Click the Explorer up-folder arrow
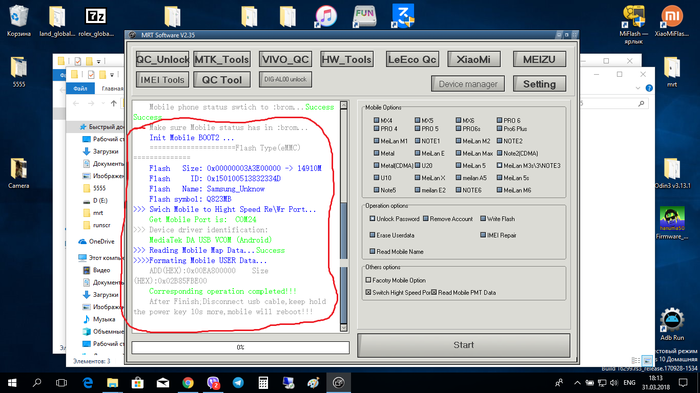Screen dimensions: 700x393 (113, 104)
